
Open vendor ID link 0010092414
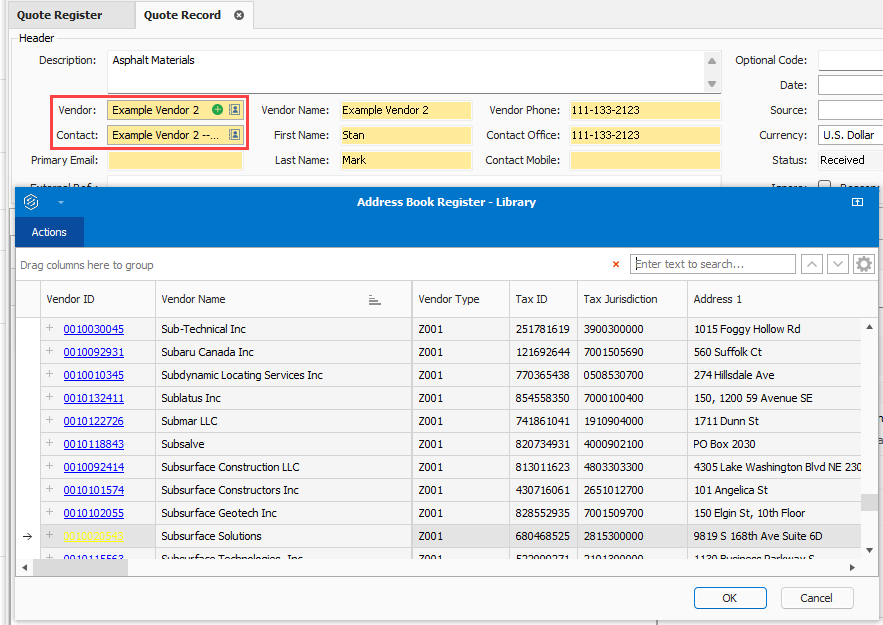pos(94,467)
